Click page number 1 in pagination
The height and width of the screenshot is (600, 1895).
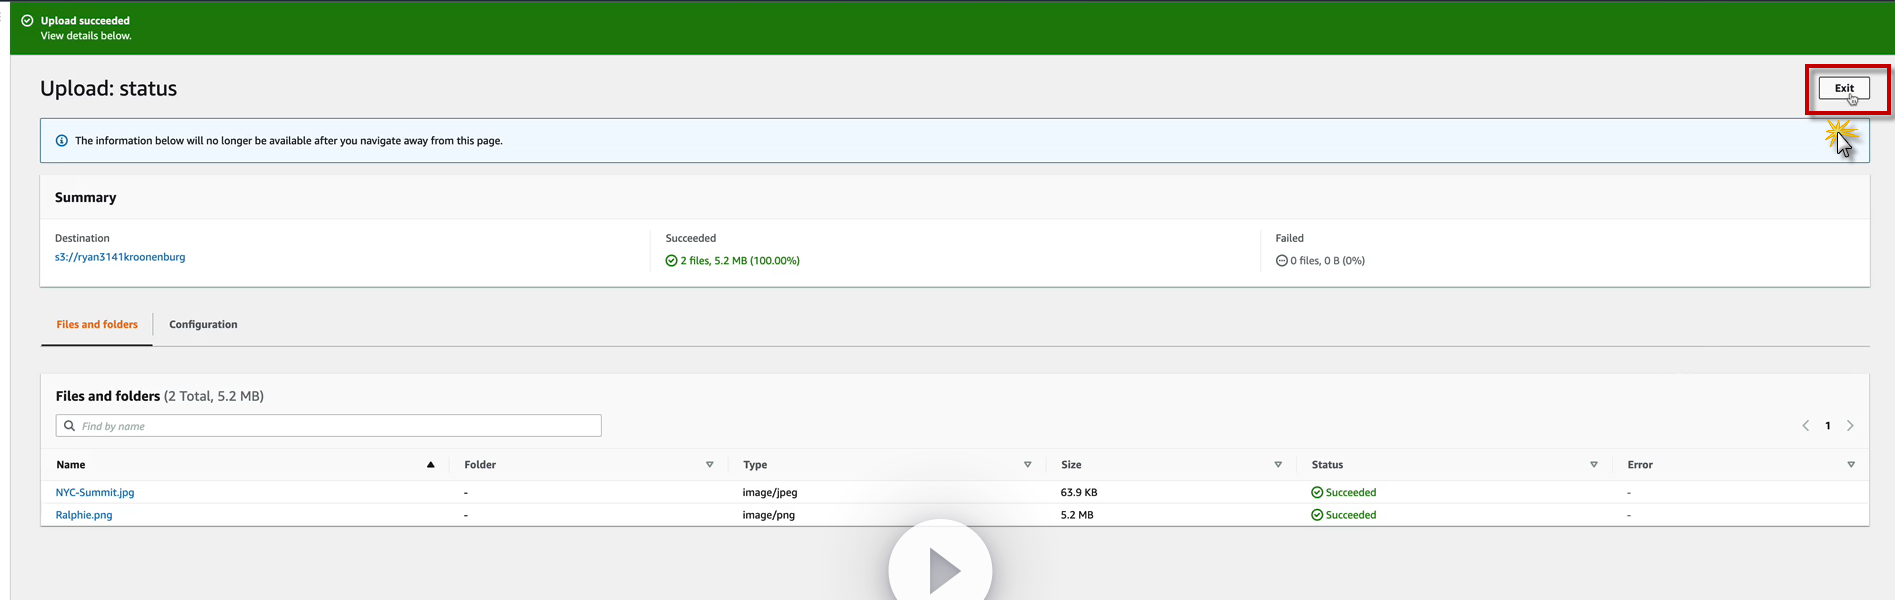coord(1828,426)
